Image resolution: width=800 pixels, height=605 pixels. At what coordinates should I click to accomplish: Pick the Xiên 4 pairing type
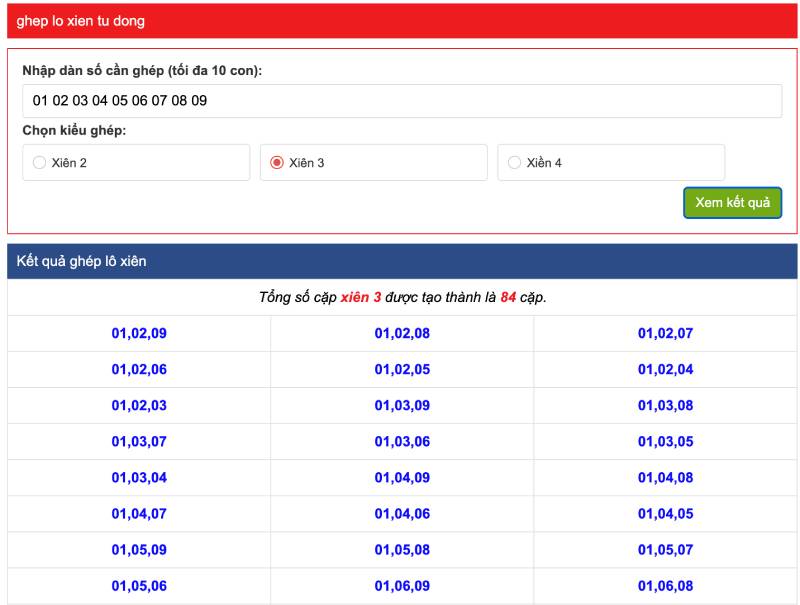[515, 163]
